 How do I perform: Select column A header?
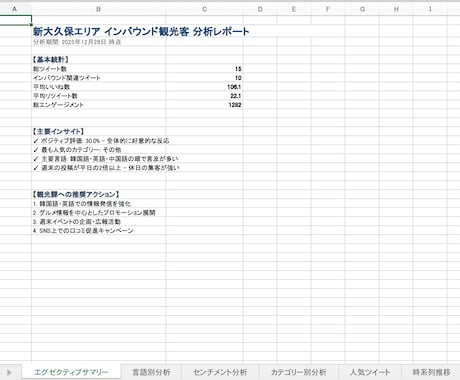[x=15, y=9]
